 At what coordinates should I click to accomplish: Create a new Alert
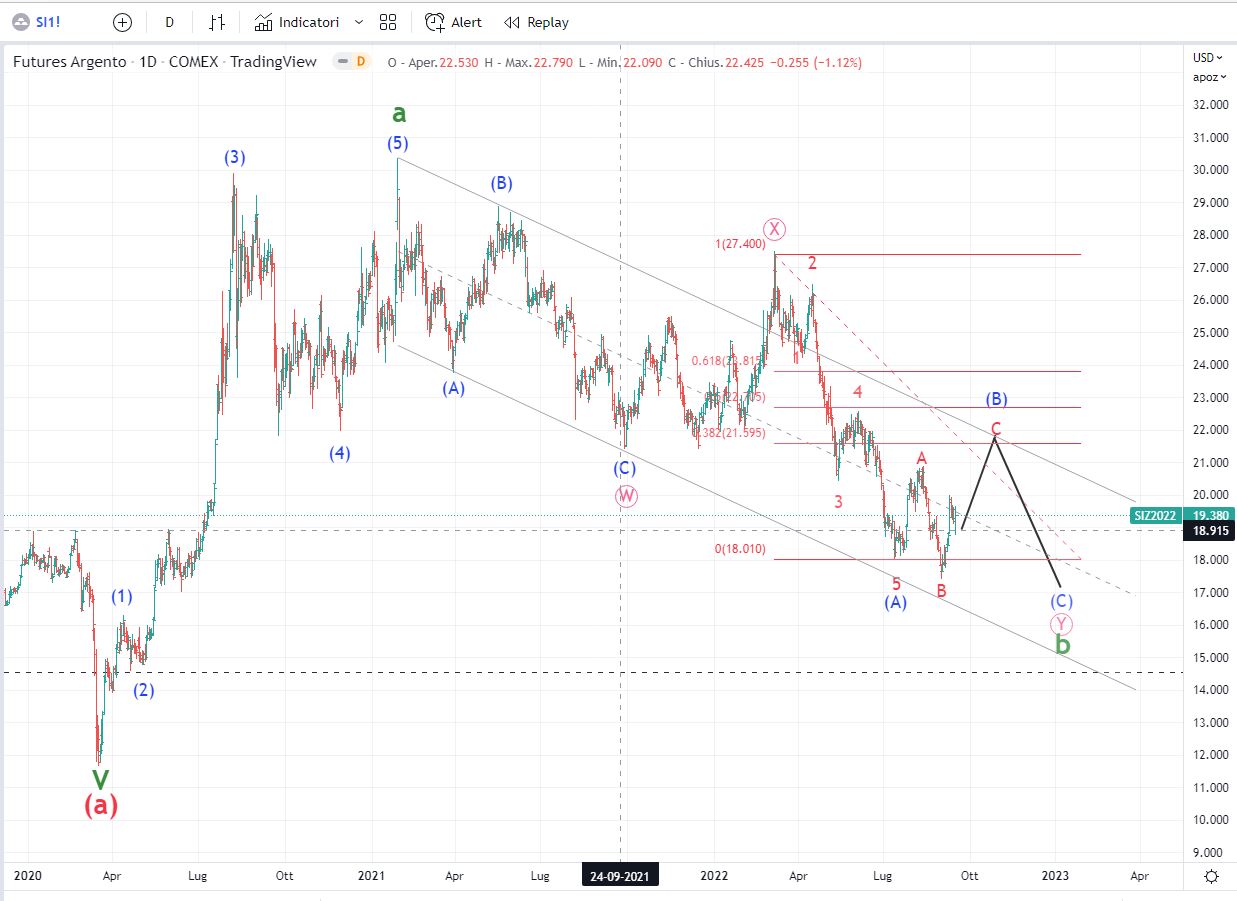pos(454,22)
